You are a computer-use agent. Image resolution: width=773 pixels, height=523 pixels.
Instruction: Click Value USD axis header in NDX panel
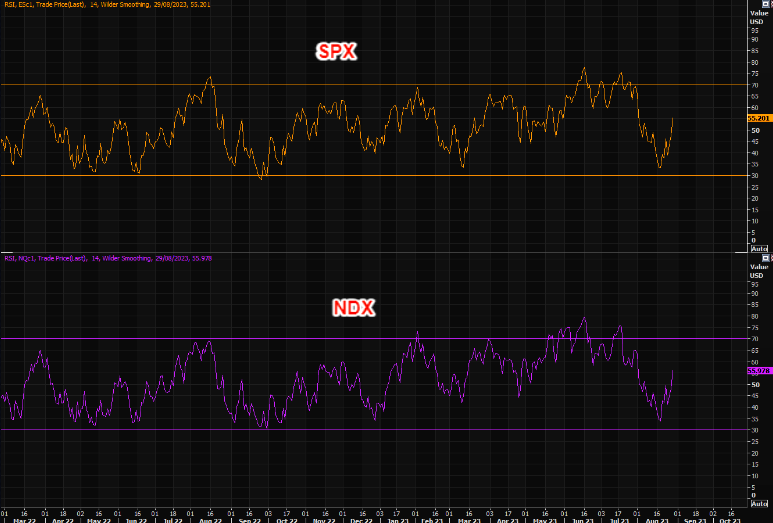pos(759,271)
